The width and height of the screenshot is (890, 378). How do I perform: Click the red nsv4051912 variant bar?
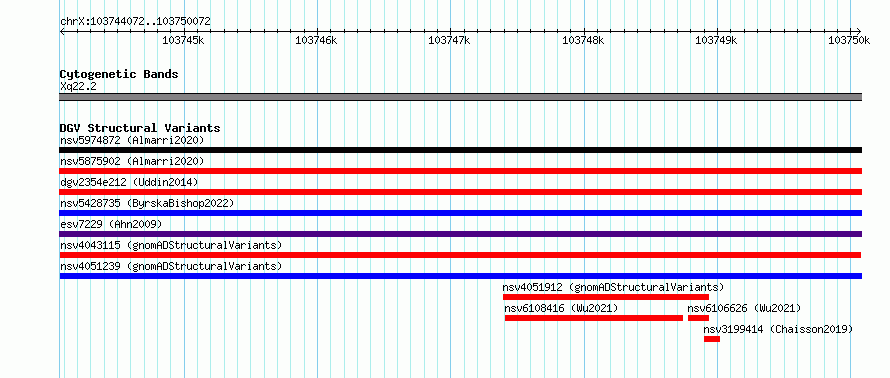pos(606,297)
